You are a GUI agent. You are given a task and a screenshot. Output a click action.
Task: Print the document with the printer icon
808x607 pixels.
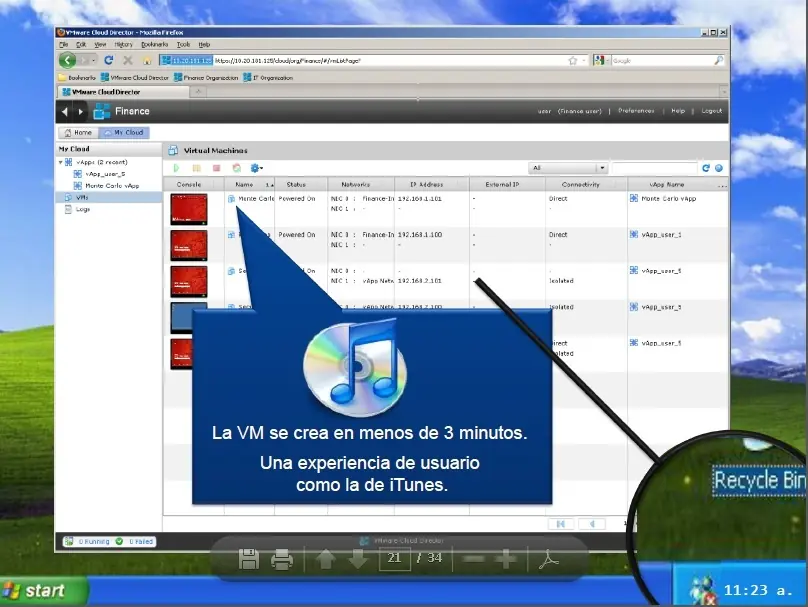tap(281, 559)
